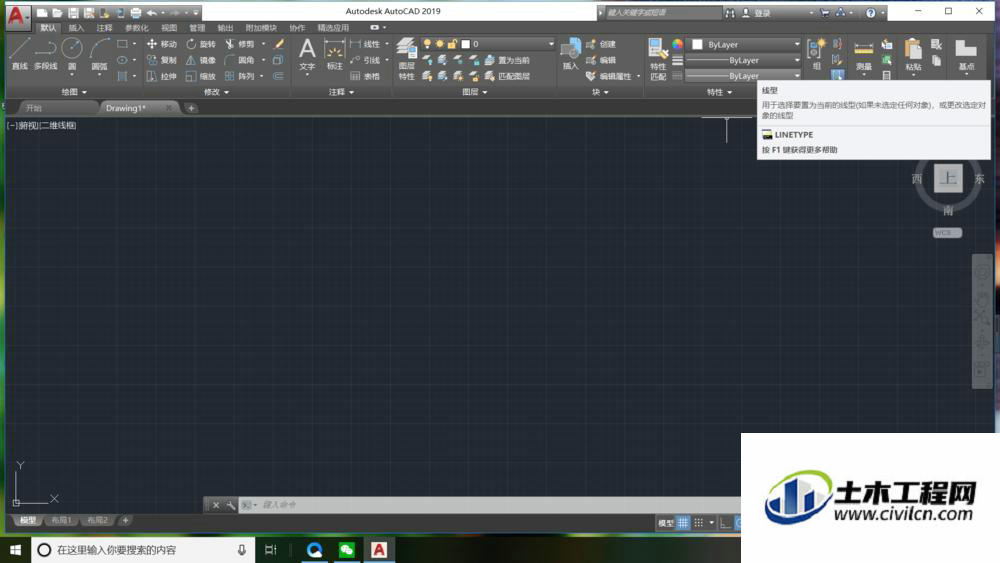Screen dimensions: 1000x563
Task: Switch to Layout1 (布局1) tab
Action: (61, 520)
